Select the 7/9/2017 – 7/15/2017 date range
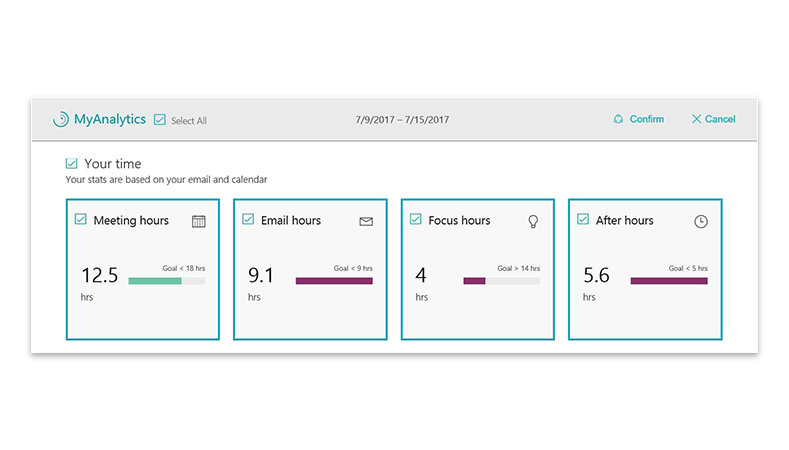The image size is (789, 450). tap(402, 120)
